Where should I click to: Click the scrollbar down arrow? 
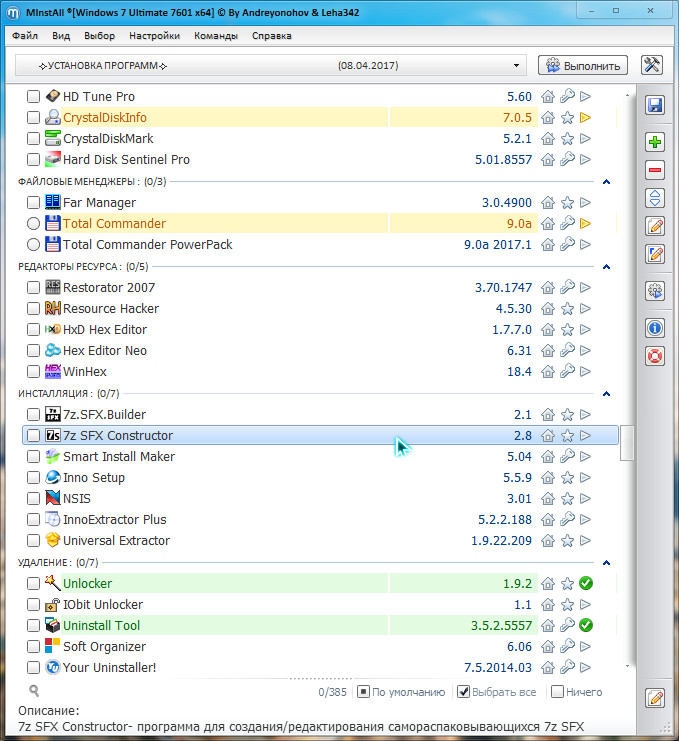(627, 666)
